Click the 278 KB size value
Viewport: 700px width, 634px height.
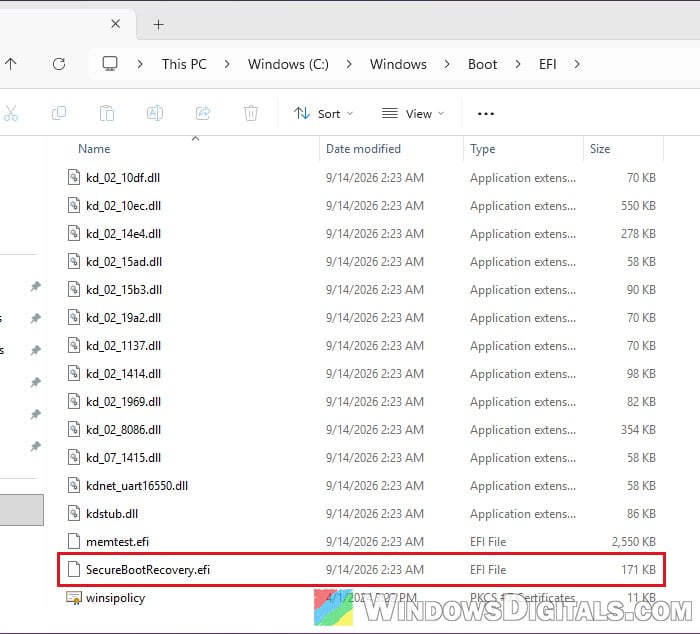pos(638,234)
